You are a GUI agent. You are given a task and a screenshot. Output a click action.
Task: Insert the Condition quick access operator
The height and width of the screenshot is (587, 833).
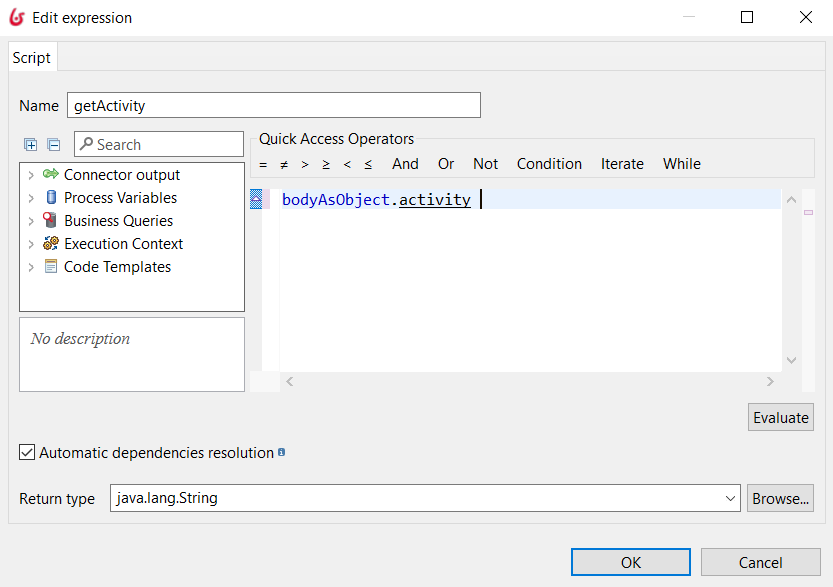coord(549,164)
